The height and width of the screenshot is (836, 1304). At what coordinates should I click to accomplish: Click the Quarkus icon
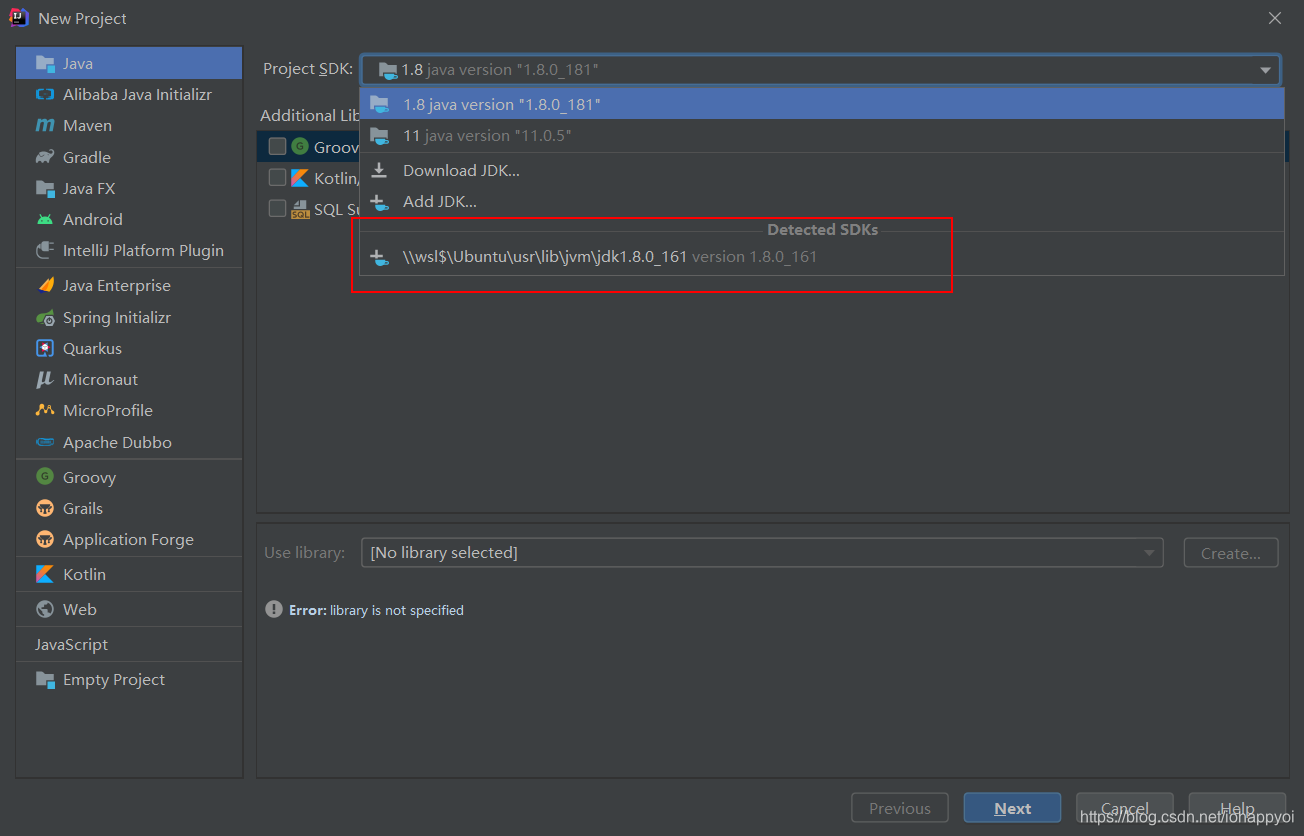(x=45, y=348)
